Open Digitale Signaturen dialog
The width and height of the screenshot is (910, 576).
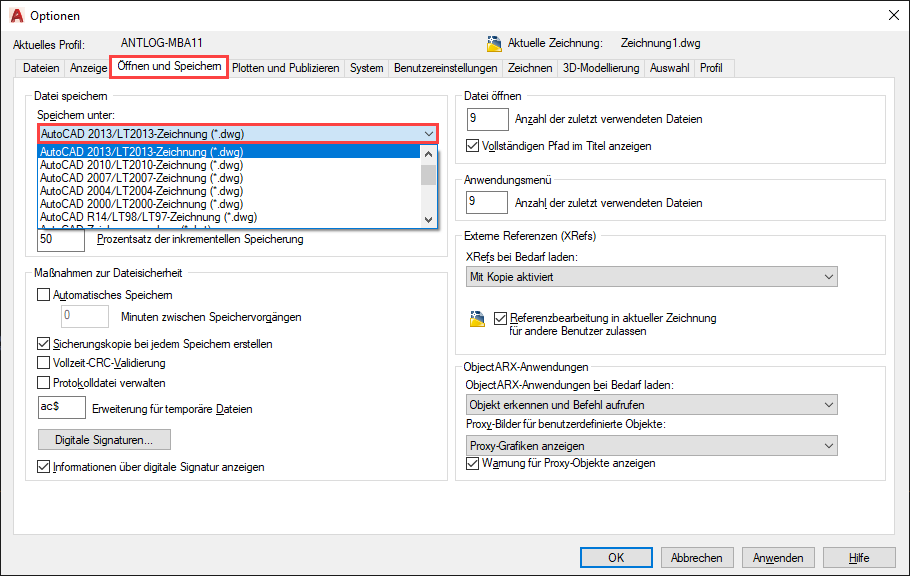click(104, 440)
